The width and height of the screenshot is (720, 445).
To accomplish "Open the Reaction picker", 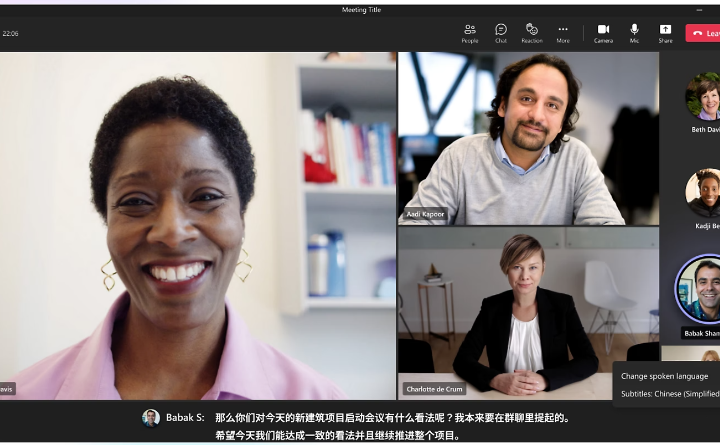I will coord(531,33).
